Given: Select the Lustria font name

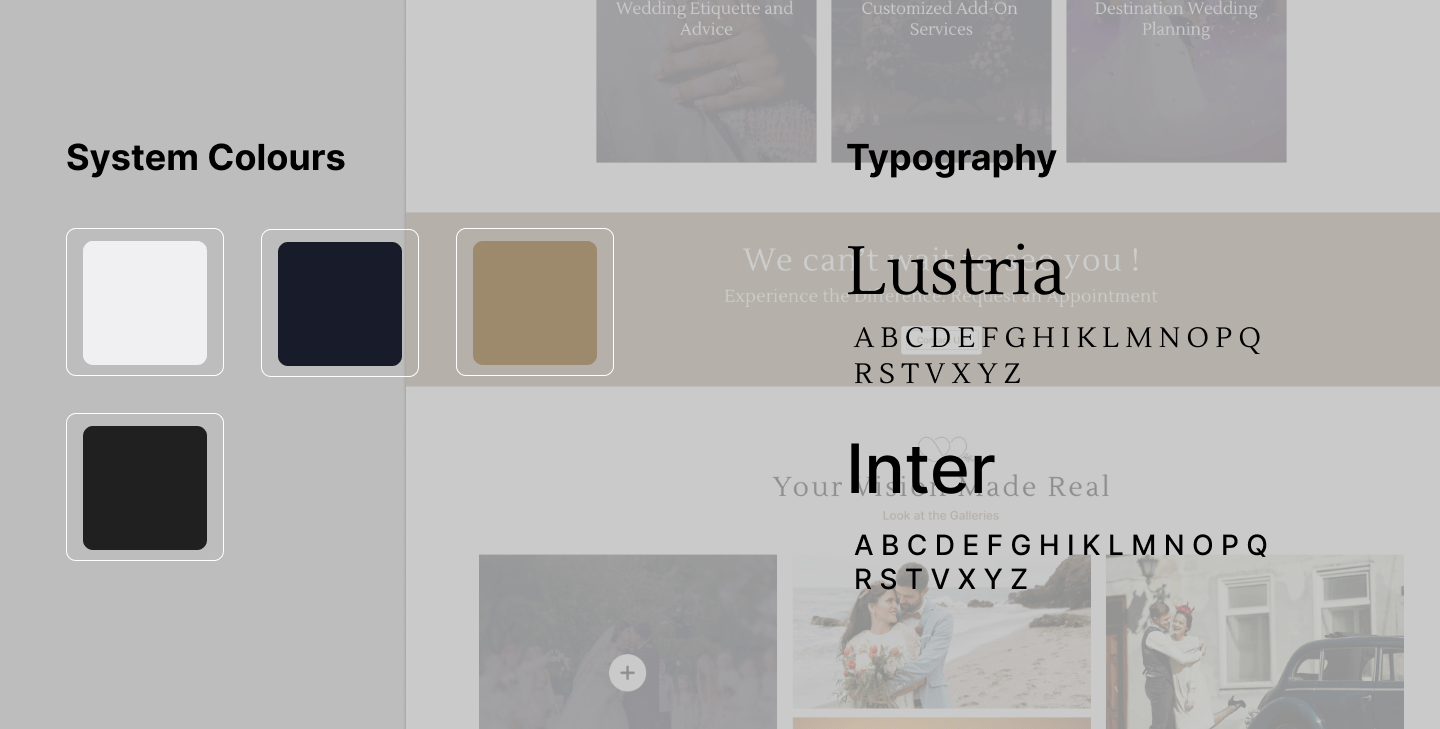Looking at the screenshot, I should [955, 271].
